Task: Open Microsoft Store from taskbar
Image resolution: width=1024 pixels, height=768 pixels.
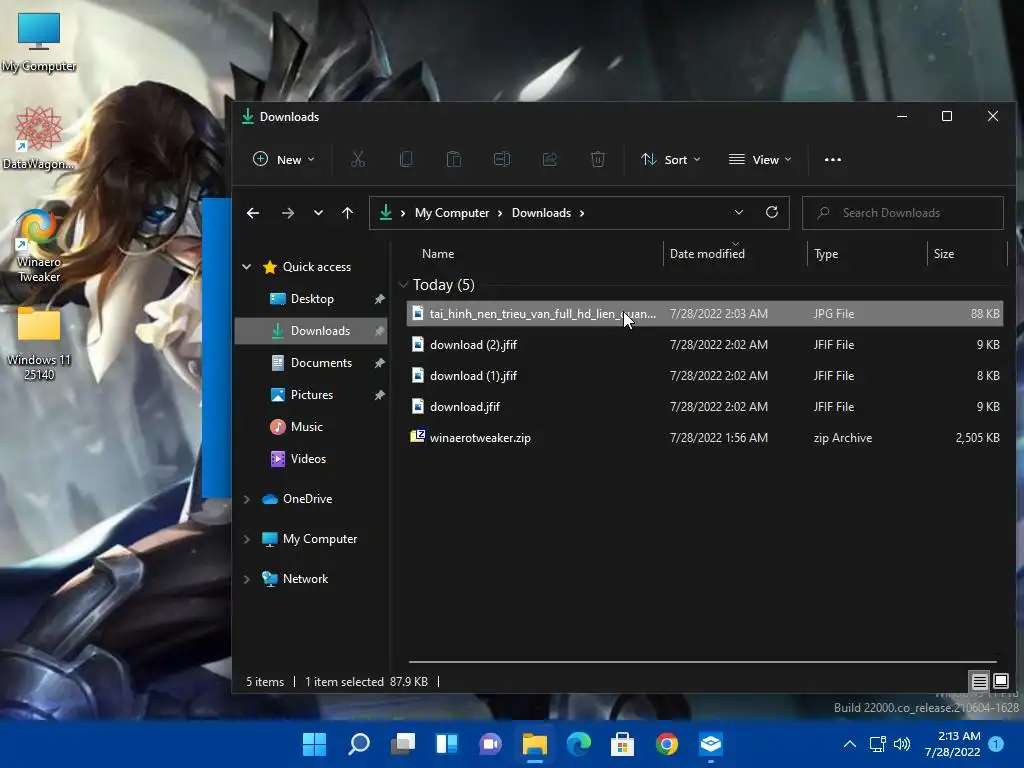Action: coord(622,744)
